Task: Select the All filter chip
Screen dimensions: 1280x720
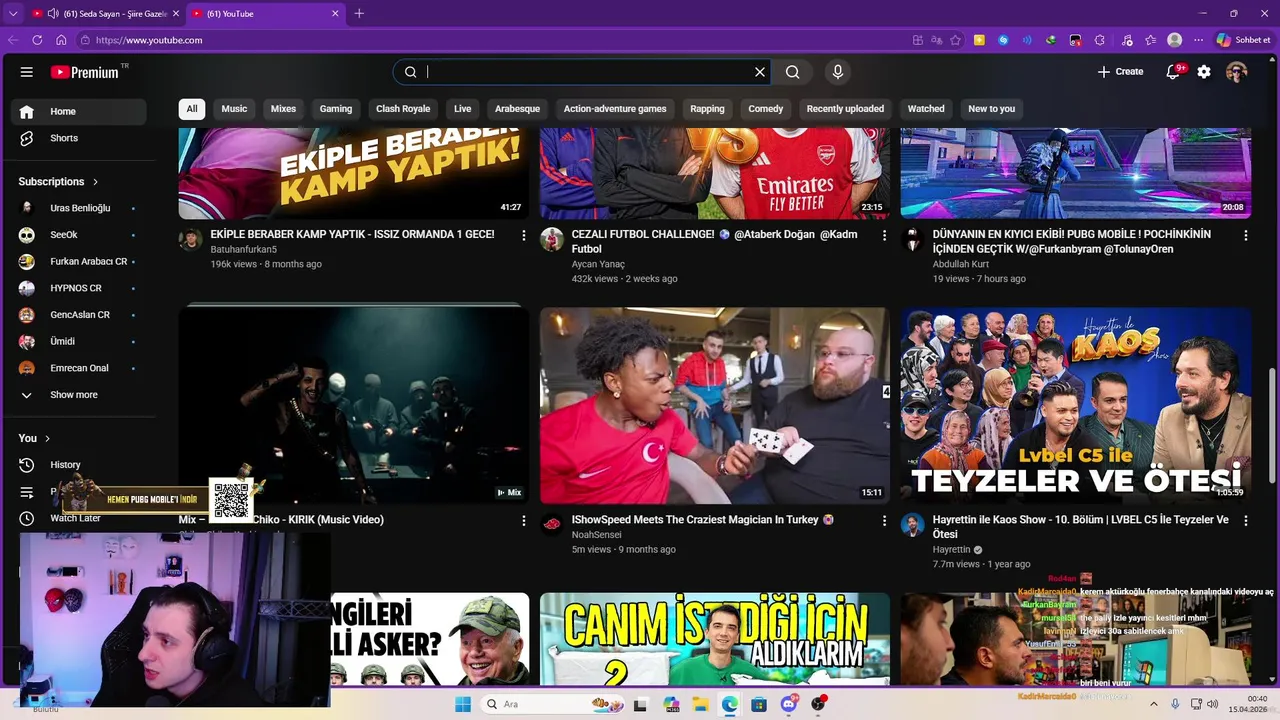Action: click(x=192, y=109)
